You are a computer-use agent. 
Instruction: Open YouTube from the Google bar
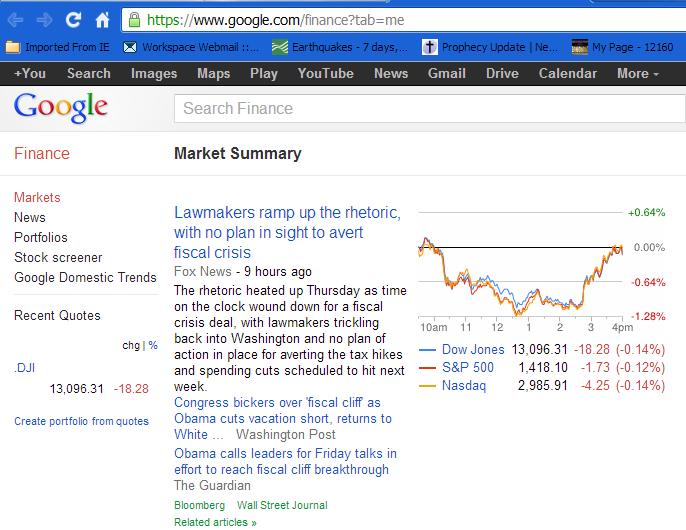click(x=326, y=74)
